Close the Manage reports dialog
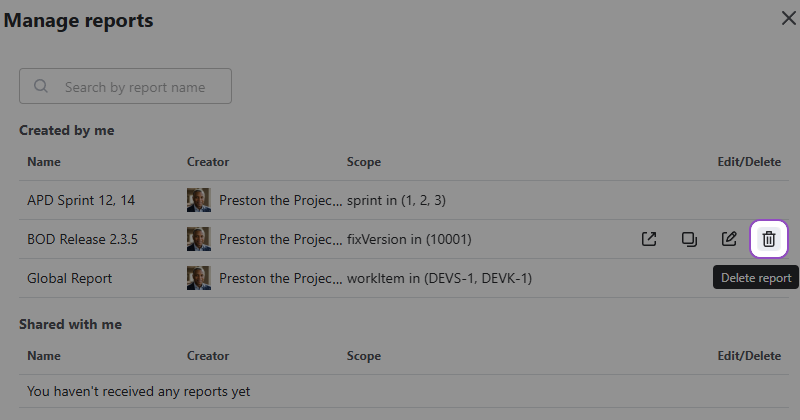 tap(788, 17)
